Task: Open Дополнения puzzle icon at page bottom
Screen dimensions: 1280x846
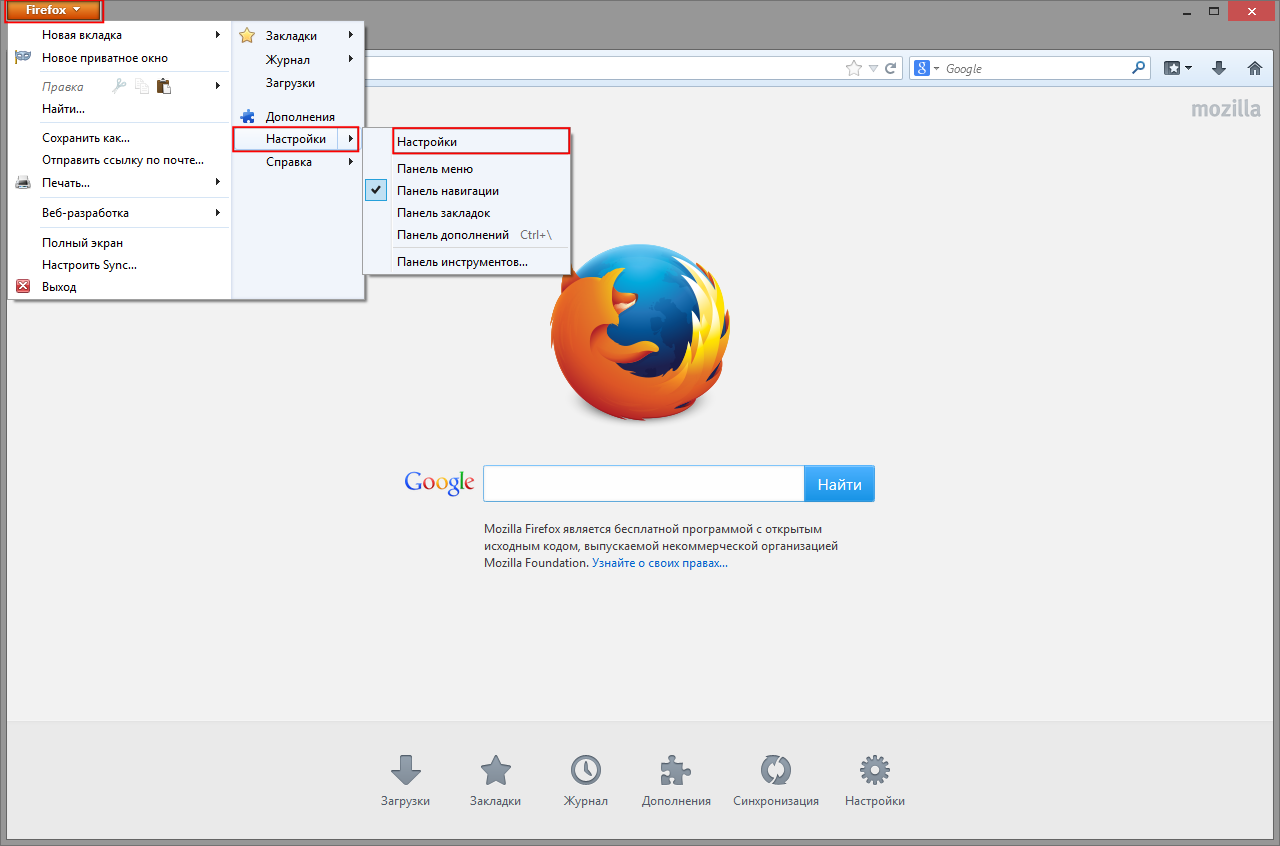Action: [676, 770]
